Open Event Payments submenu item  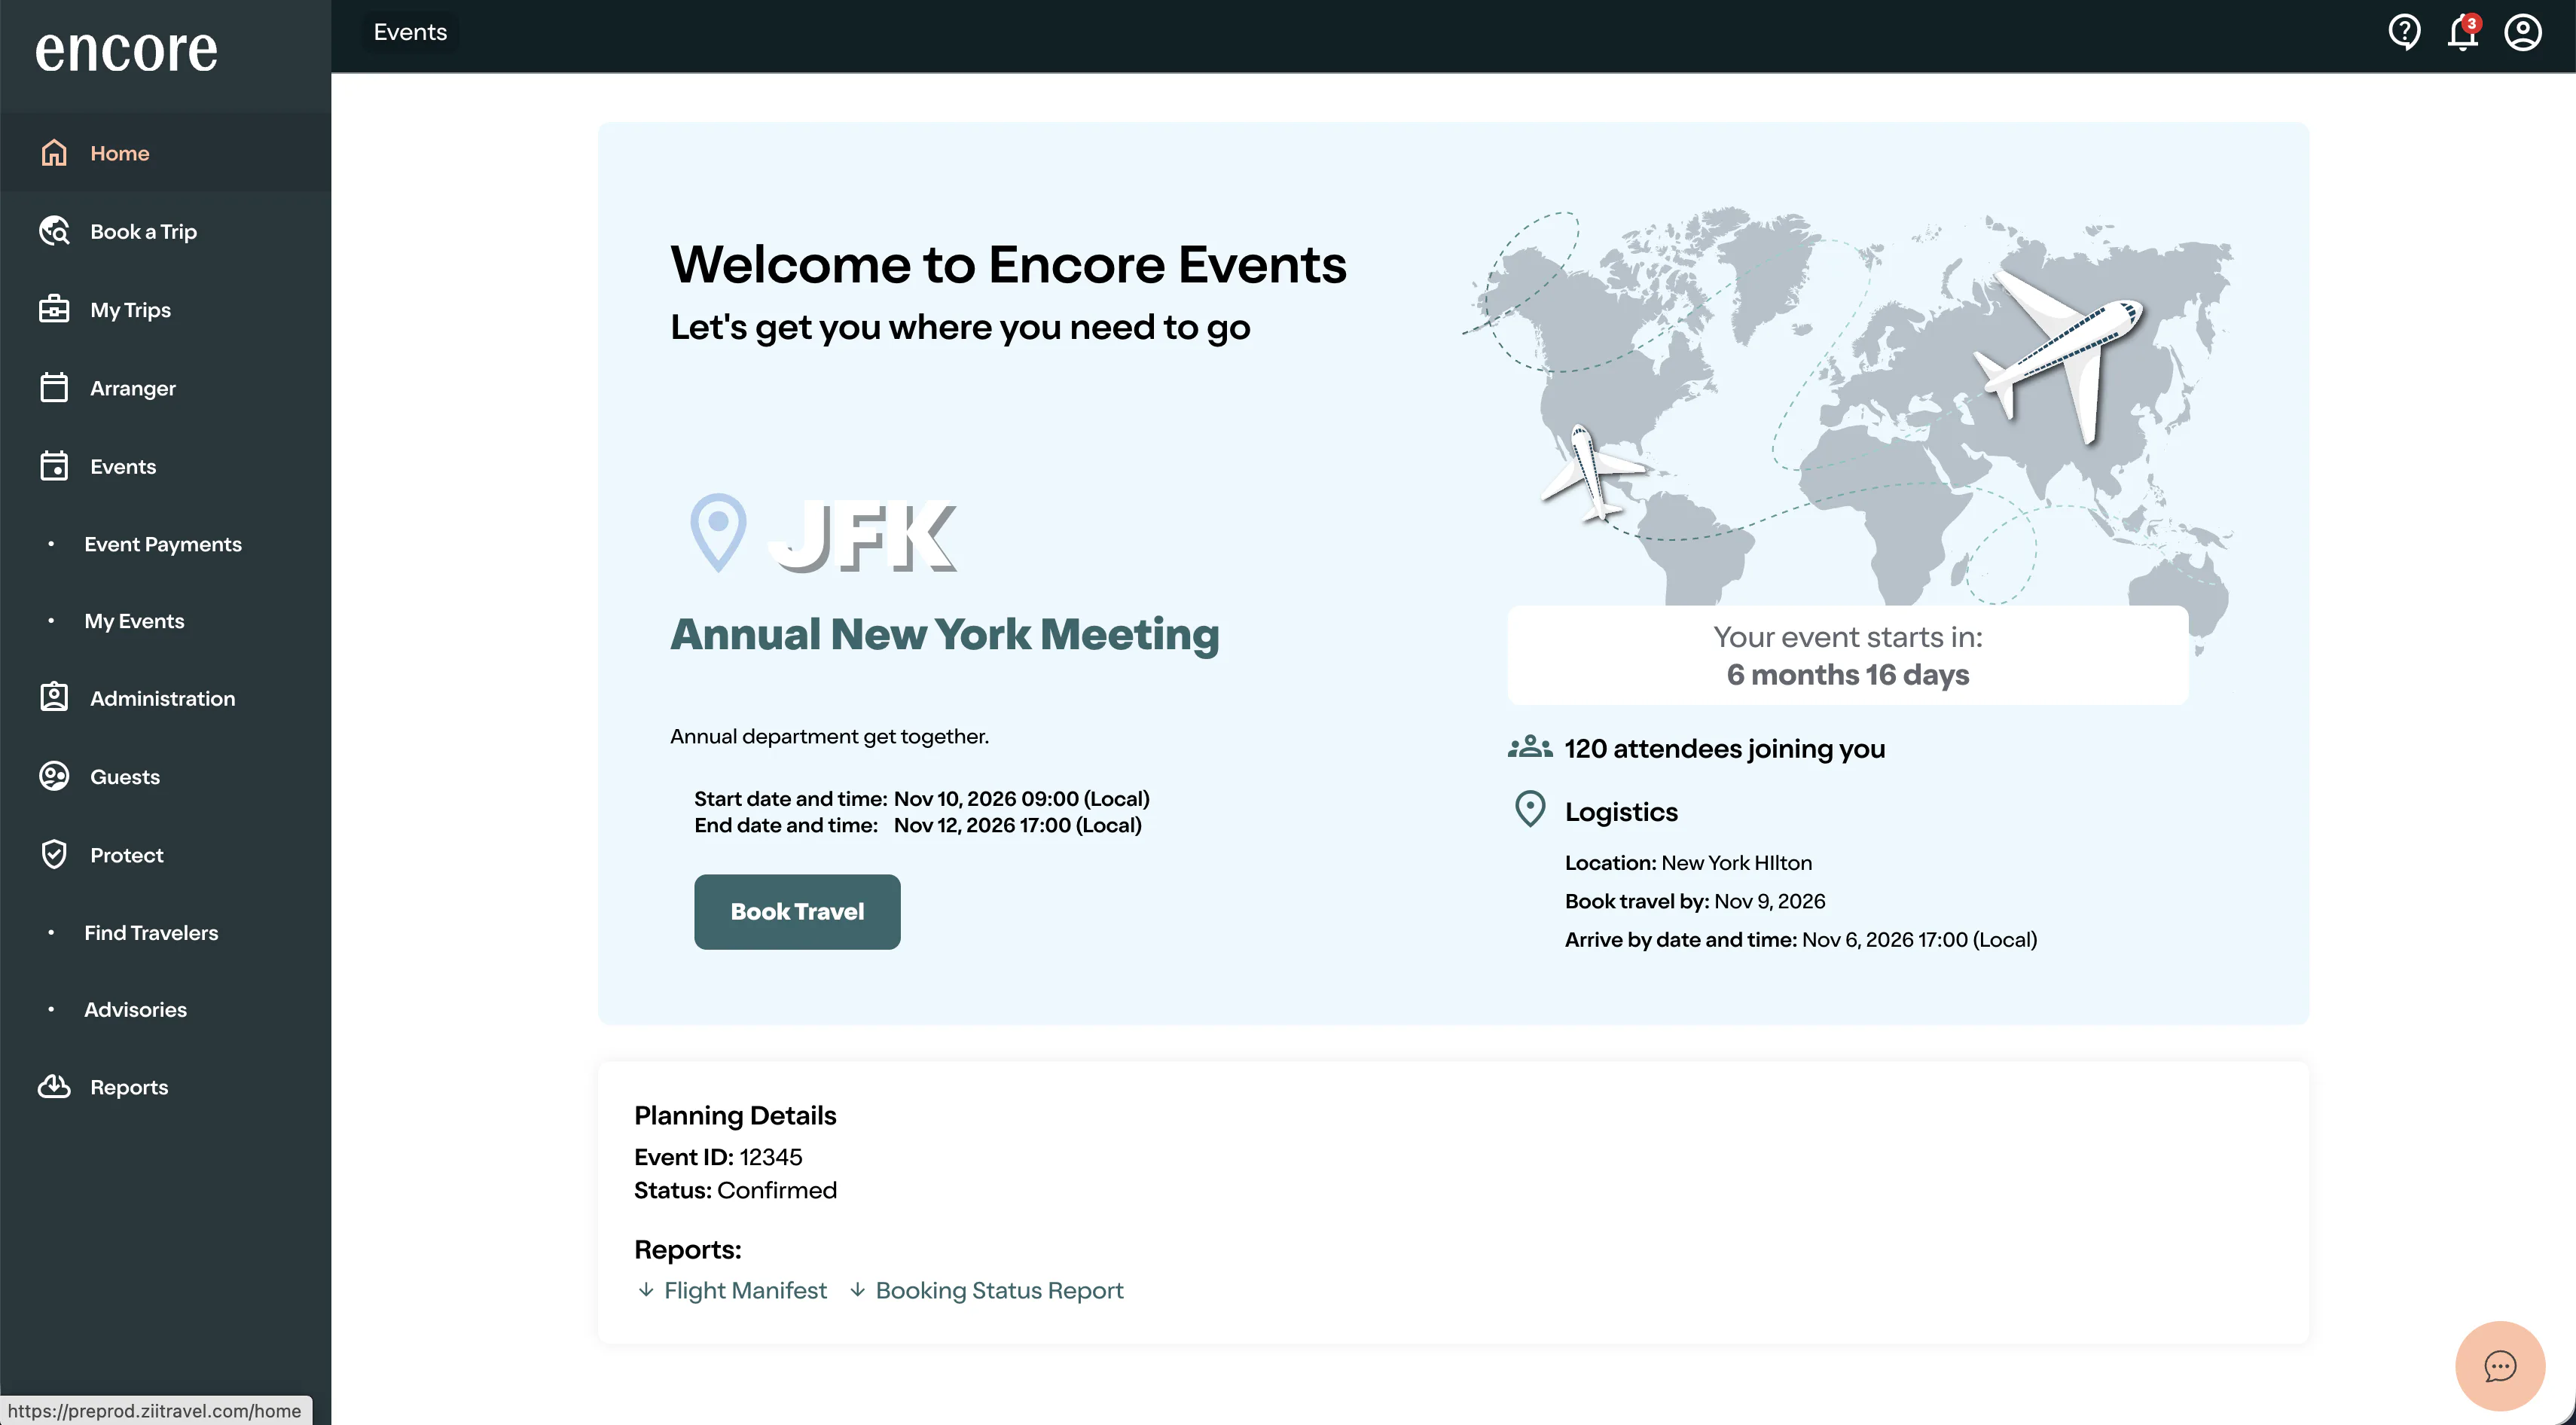(163, 544)
